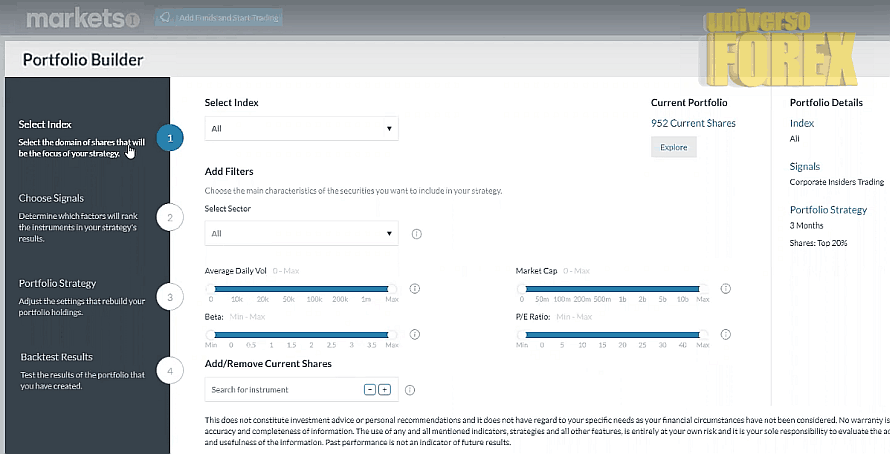Click the Search for instrument field
This screenshot has width=890, height=454.
pyautogui.click(x=280, y=389)
